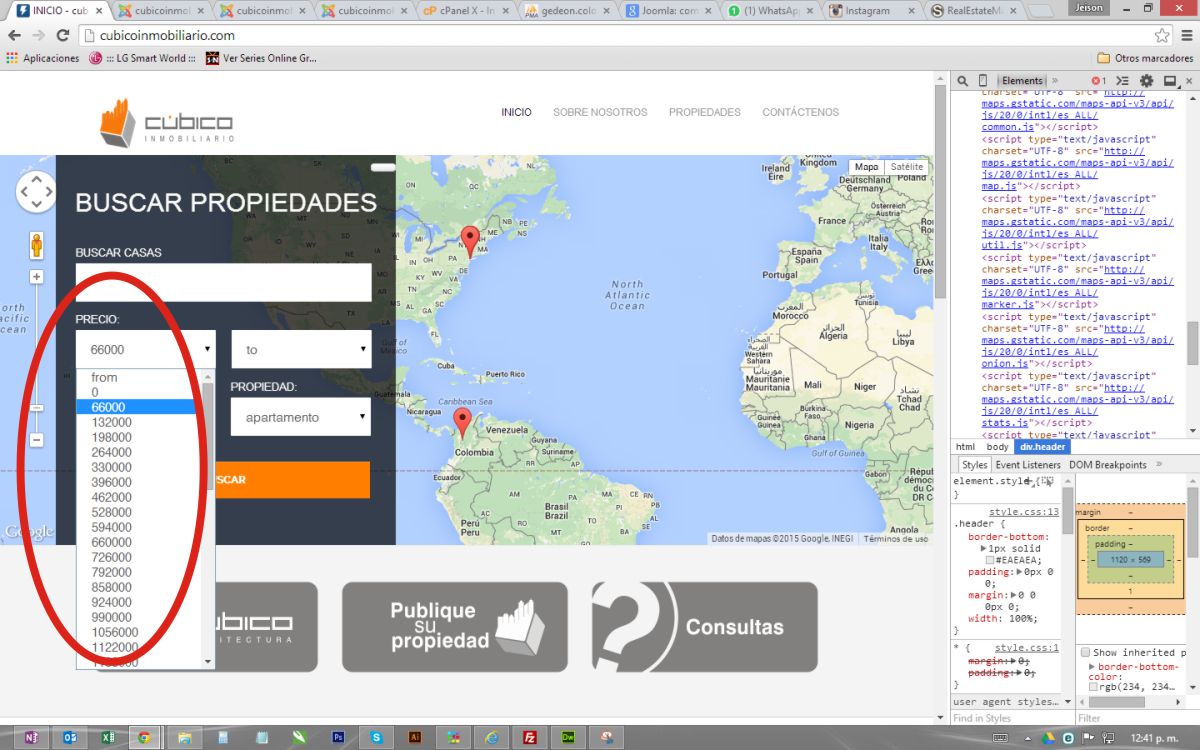Show the DevTools console drawer icon
The image size is (1200, 750).
point(1123,81)
